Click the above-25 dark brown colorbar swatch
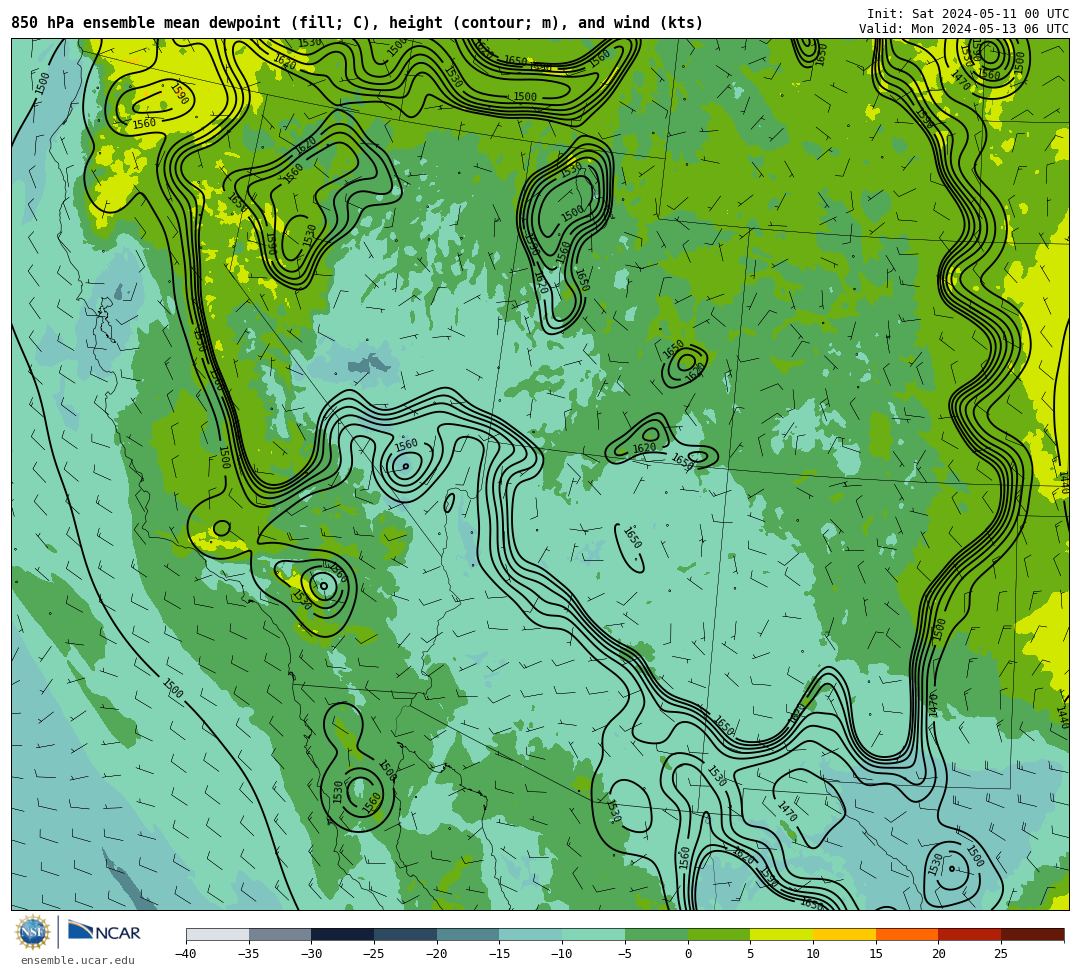The width and height of the screenshot is (1080, 973). coord(1032,935)
